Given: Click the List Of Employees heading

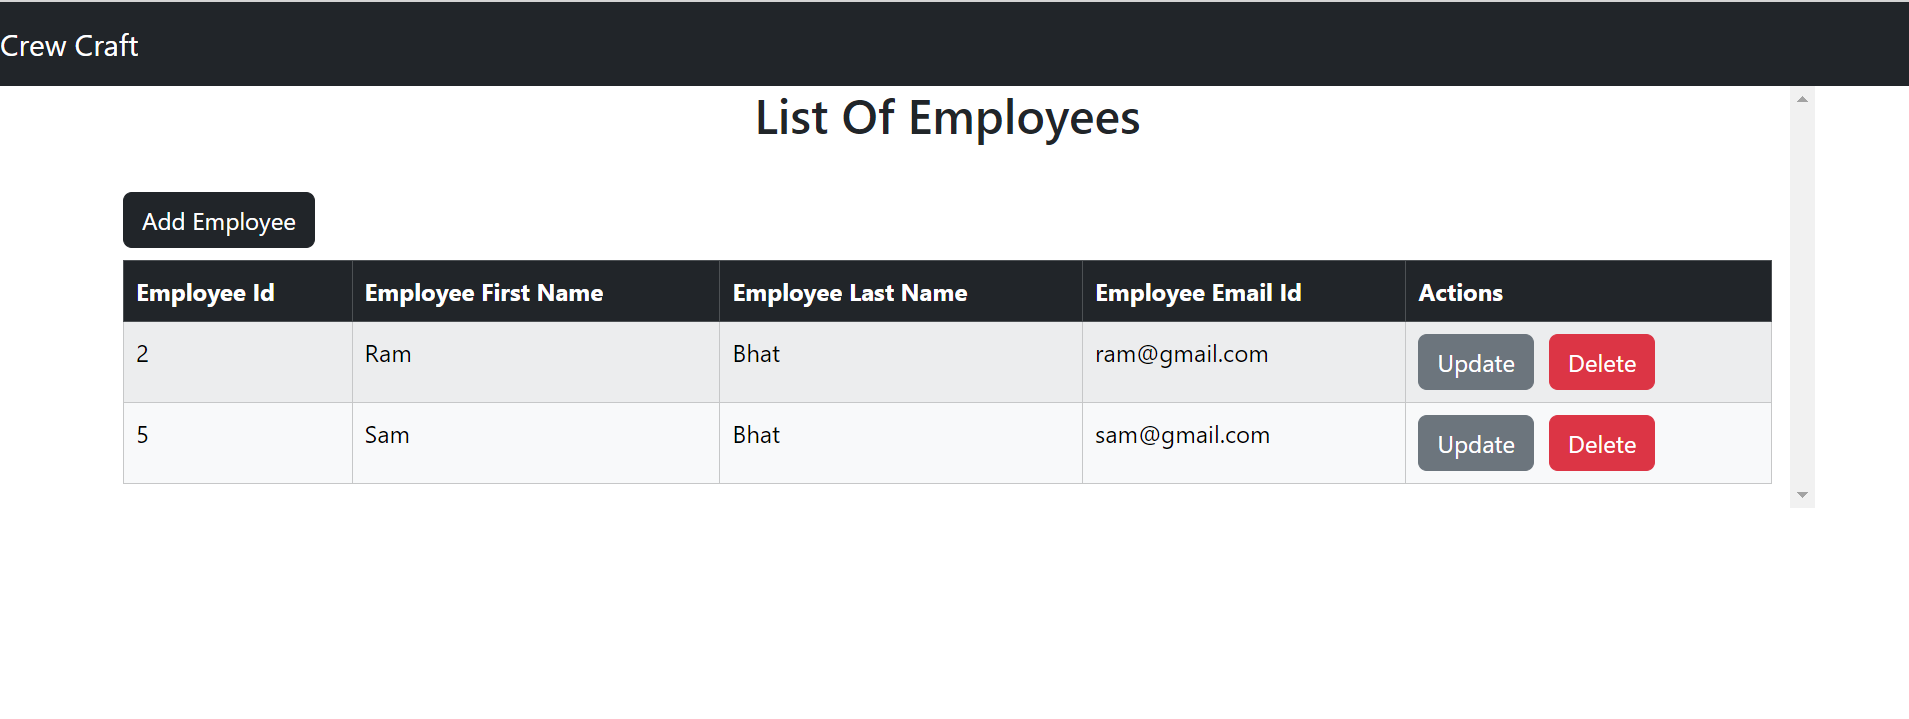Looking at the screenshot, I should click(x=947, y=118).
